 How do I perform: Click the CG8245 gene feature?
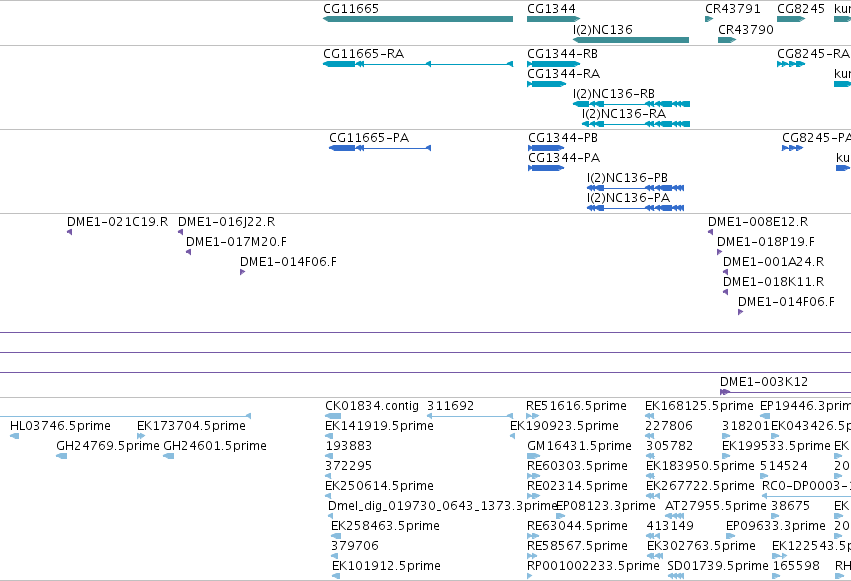pyautogui.click(x=791, y=19)
